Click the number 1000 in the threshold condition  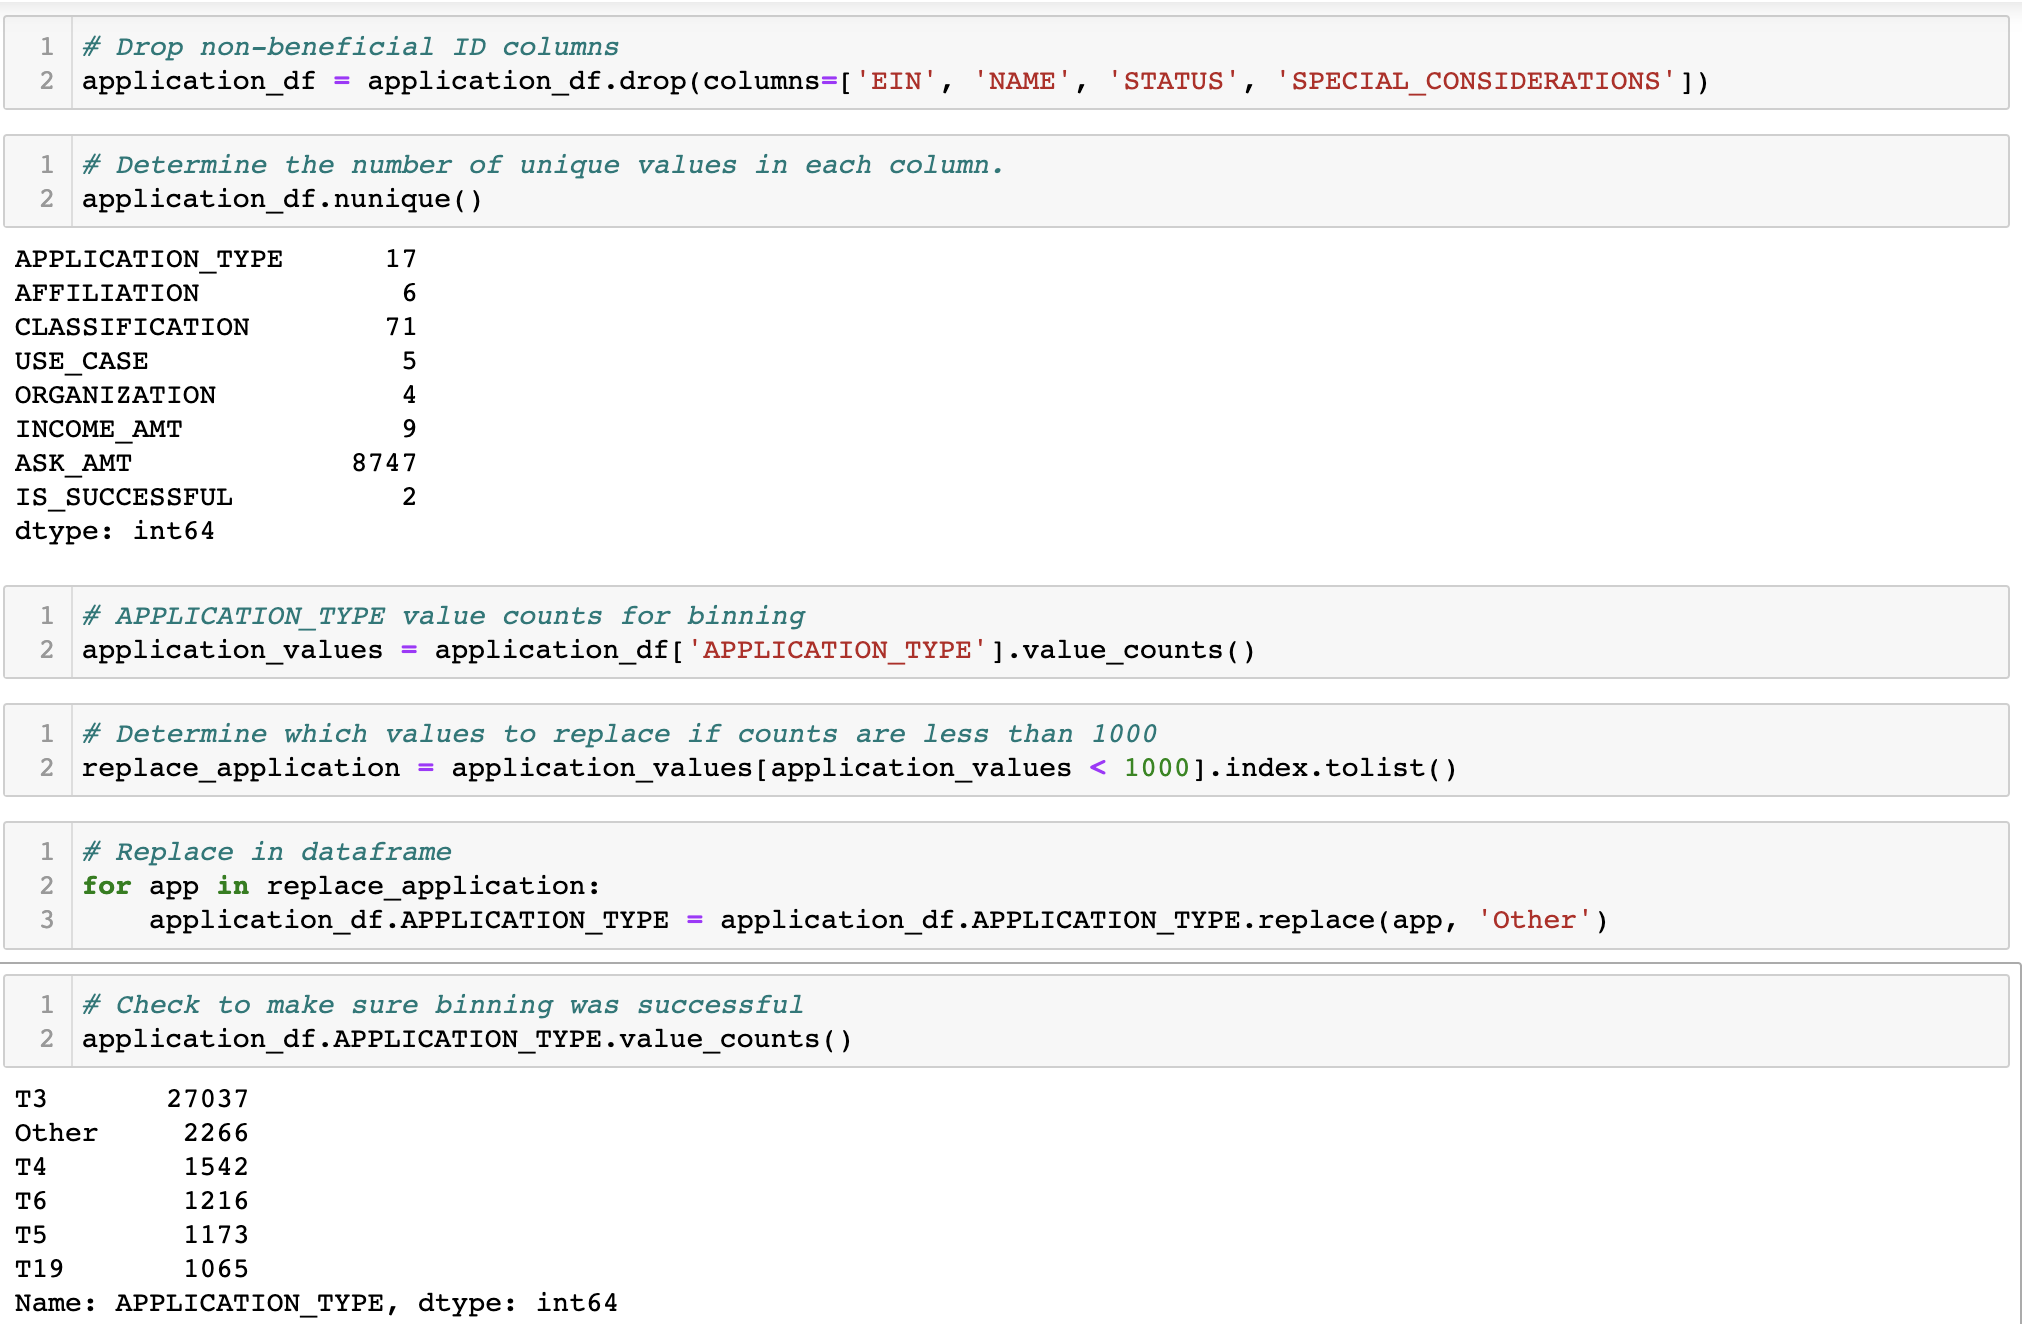coord(1157,768)
